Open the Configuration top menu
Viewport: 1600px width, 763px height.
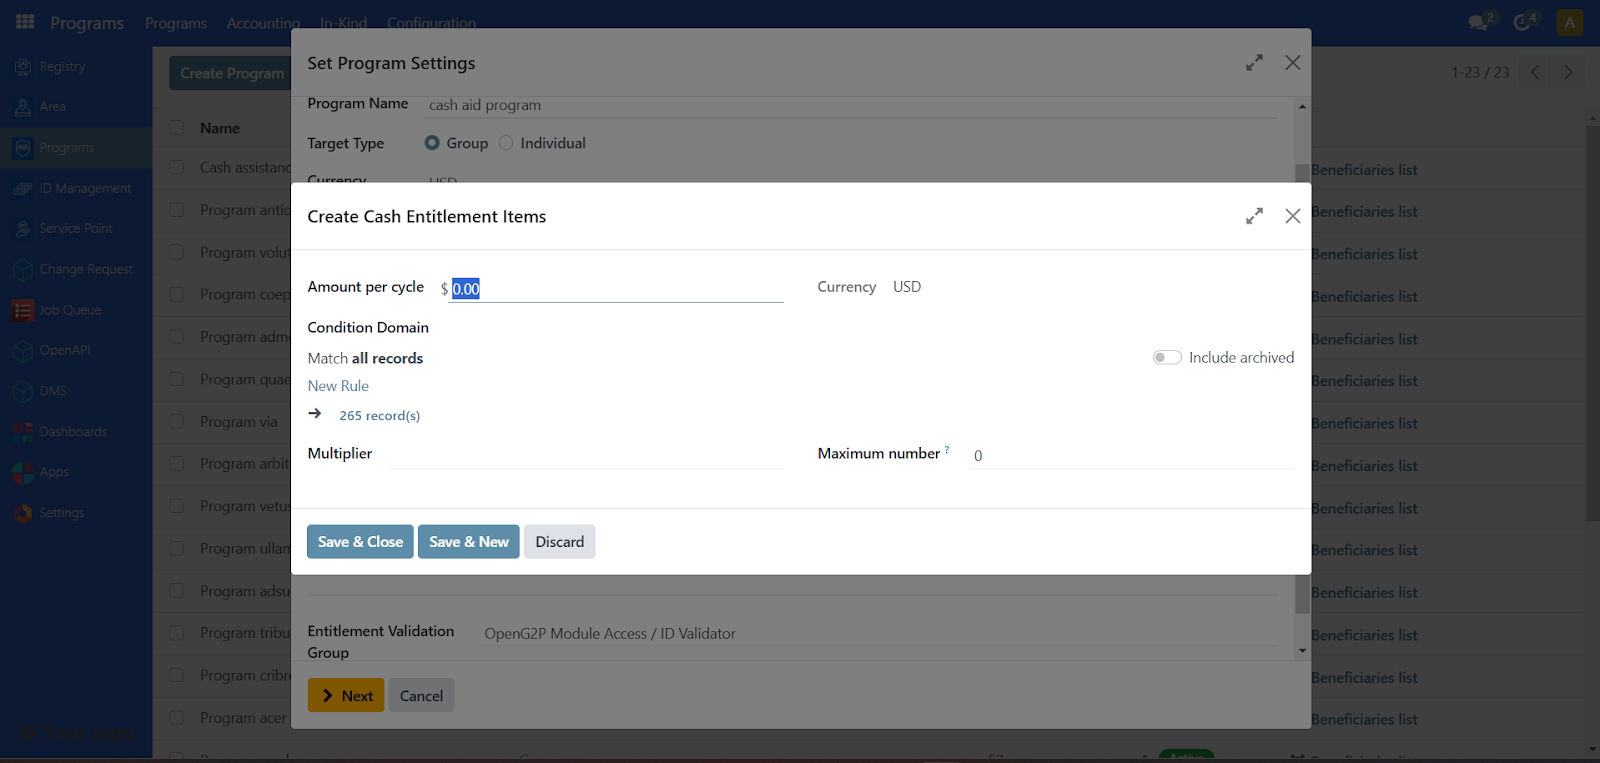tap(431, 23)
